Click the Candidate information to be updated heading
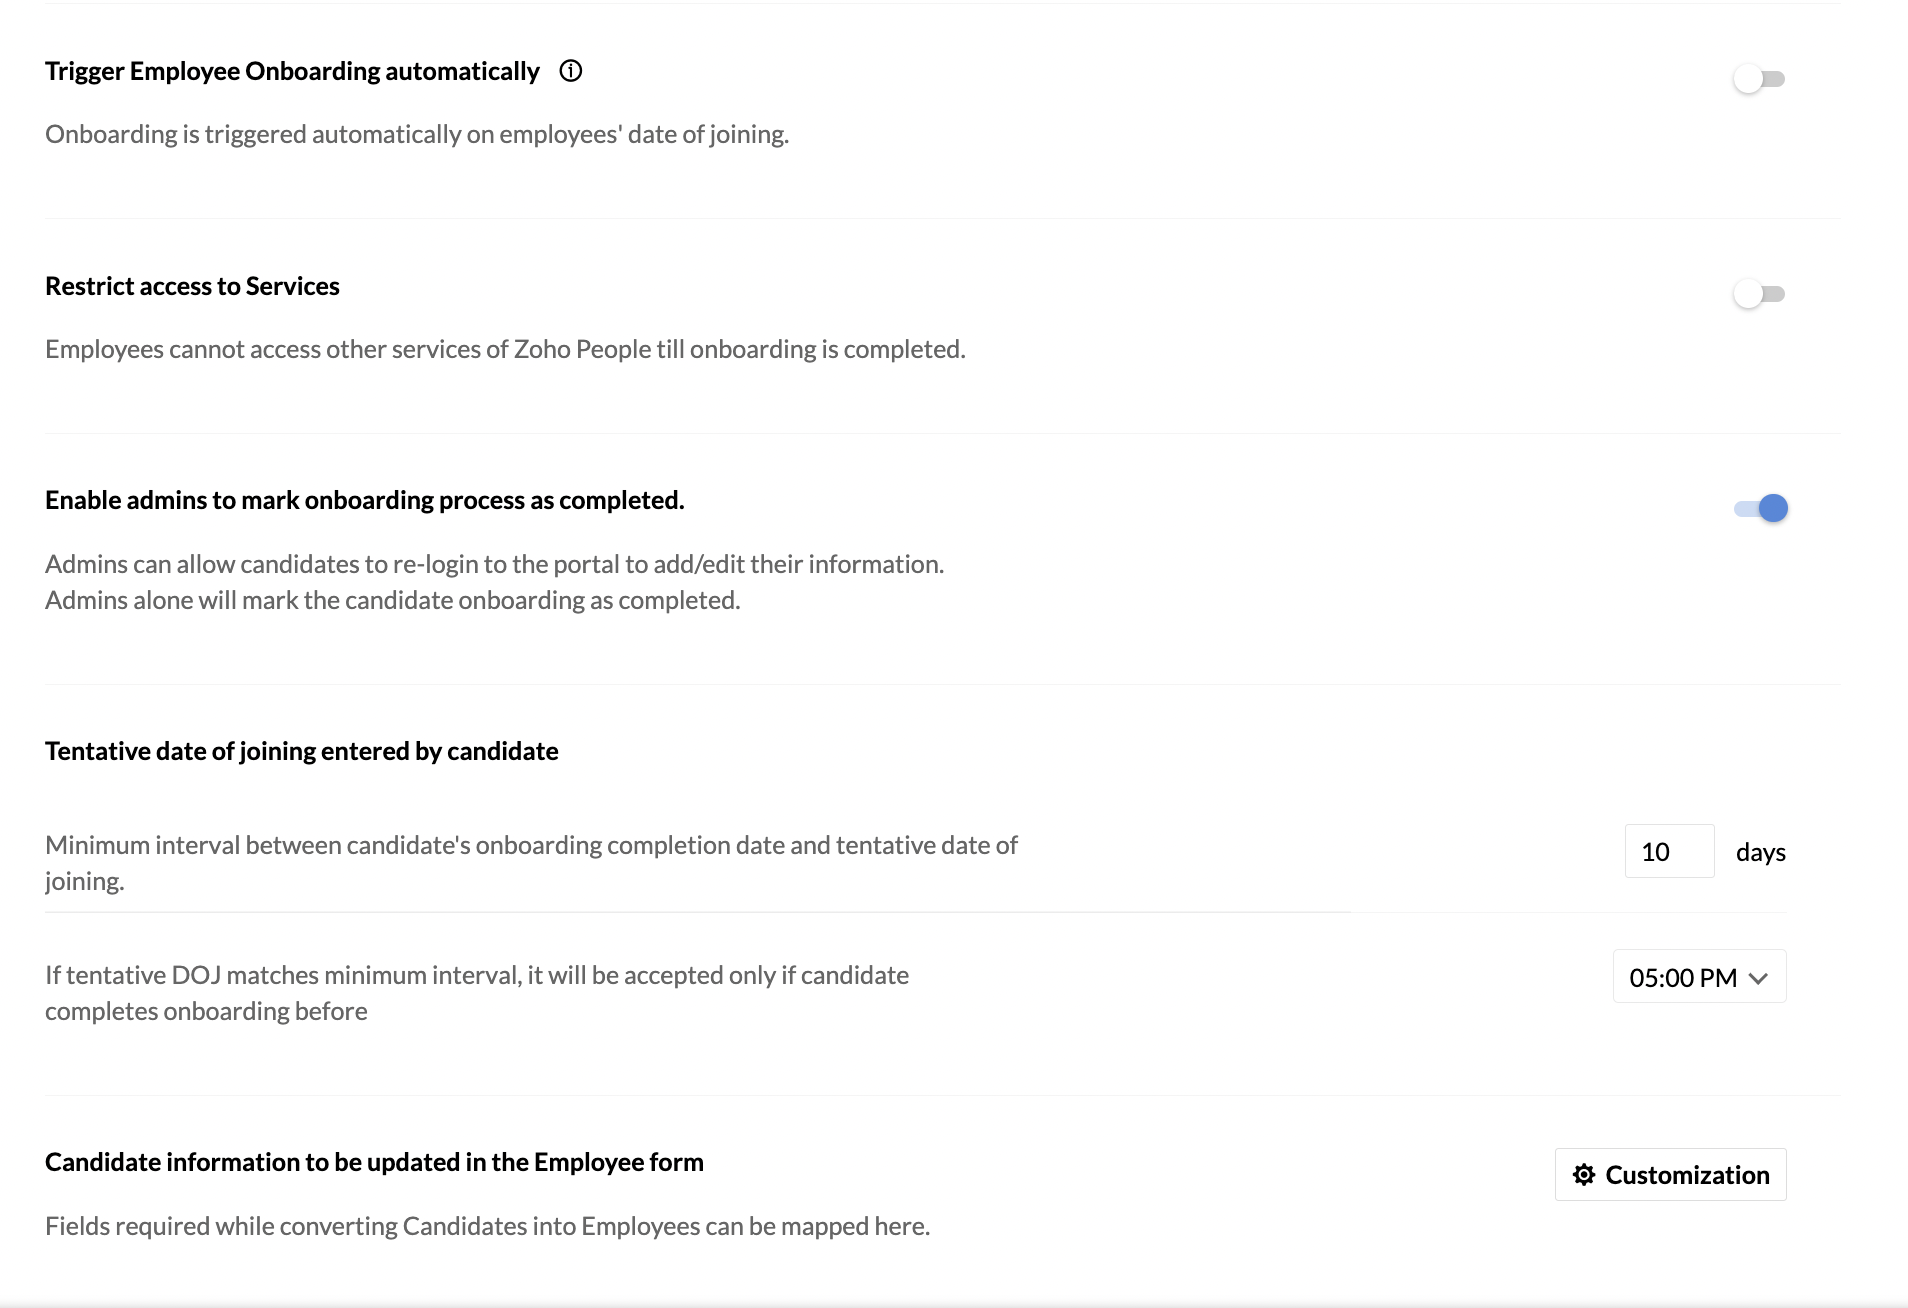This screenshot has width=1908, height=1308. pyautogui.click(x=374, y=1162)
